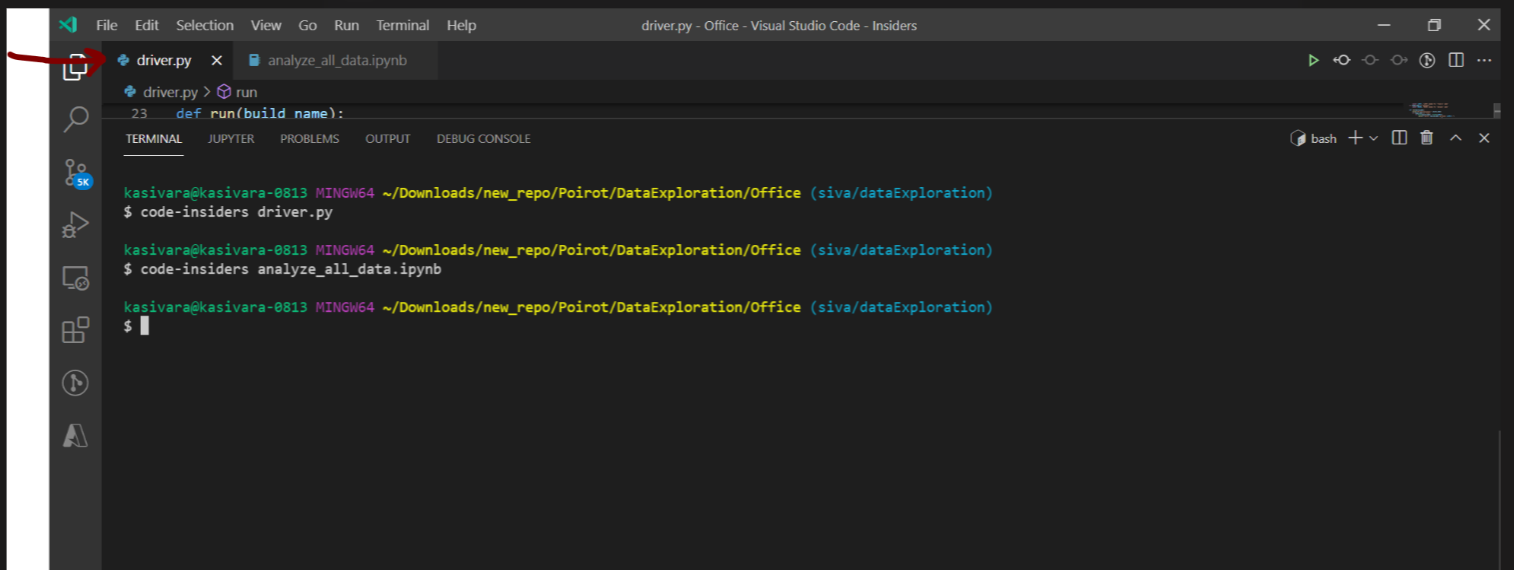1514x570 pixels.
Task: Click the 'code-insiders analyze_all_data.ipynb' command text
Action: 291,269
